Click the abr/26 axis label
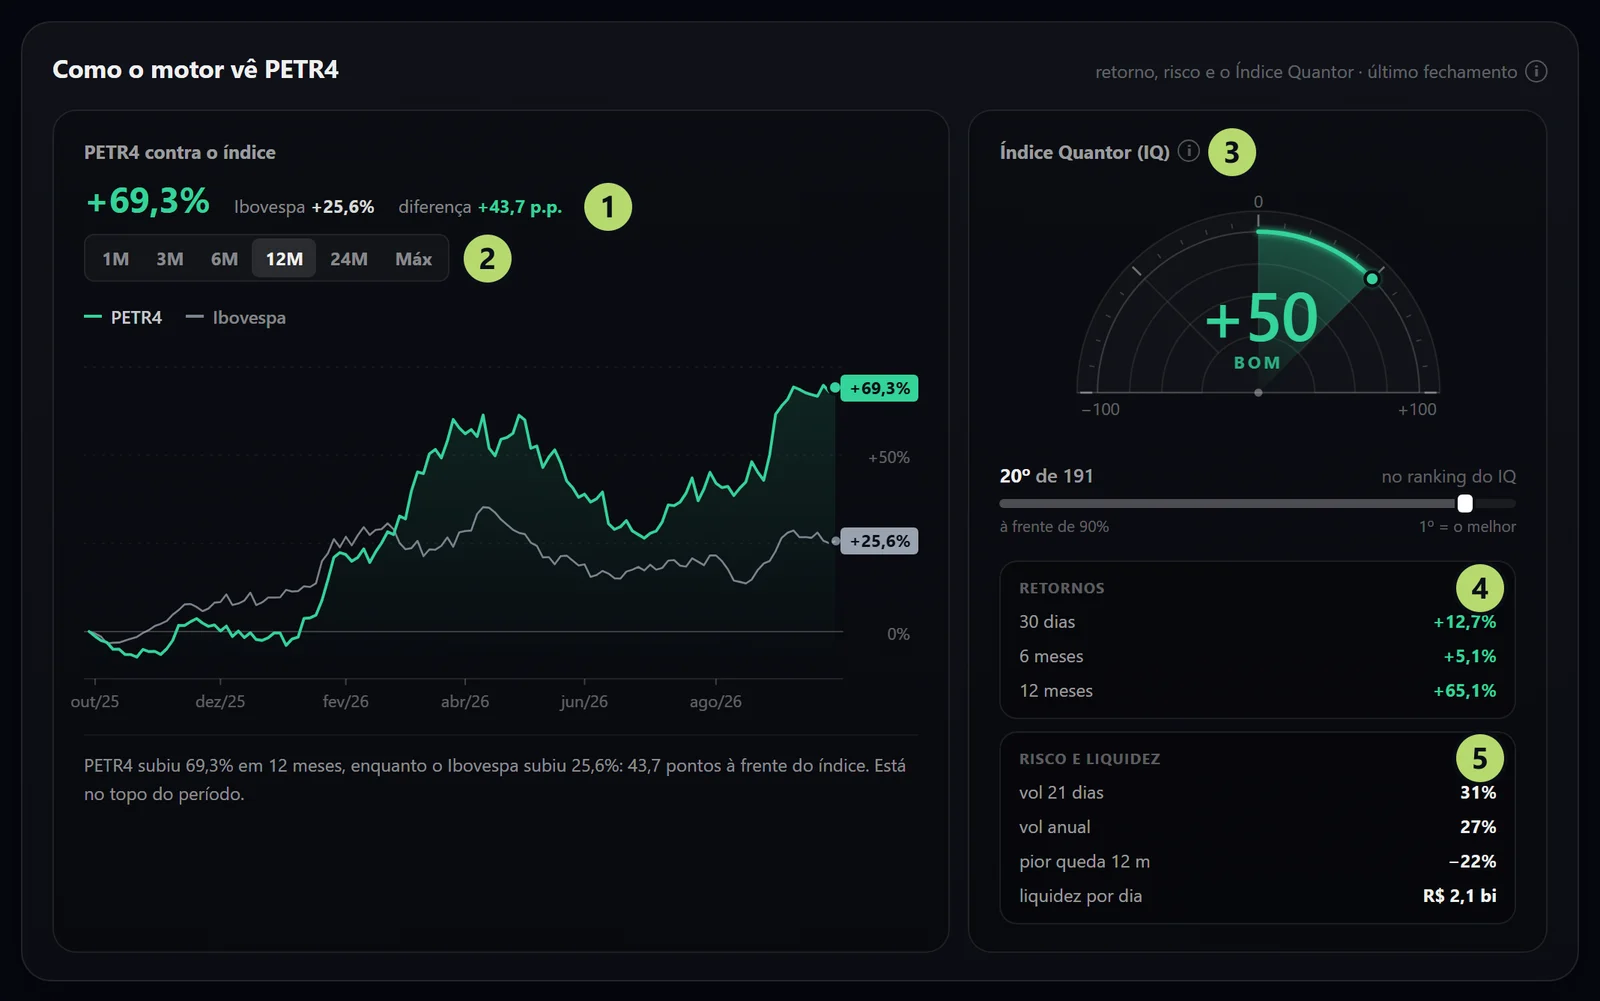Screen dimensions: 1600x1001 pyautogui.click(x=465, y=702)
